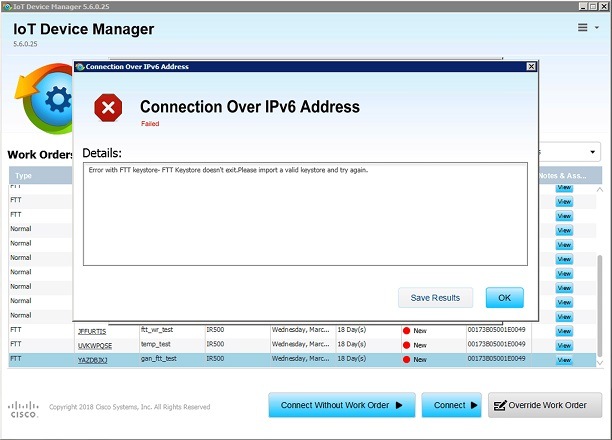Click scroll down arrow of work orders list
This screenshot has height=440, width=612.
[600, 363]
